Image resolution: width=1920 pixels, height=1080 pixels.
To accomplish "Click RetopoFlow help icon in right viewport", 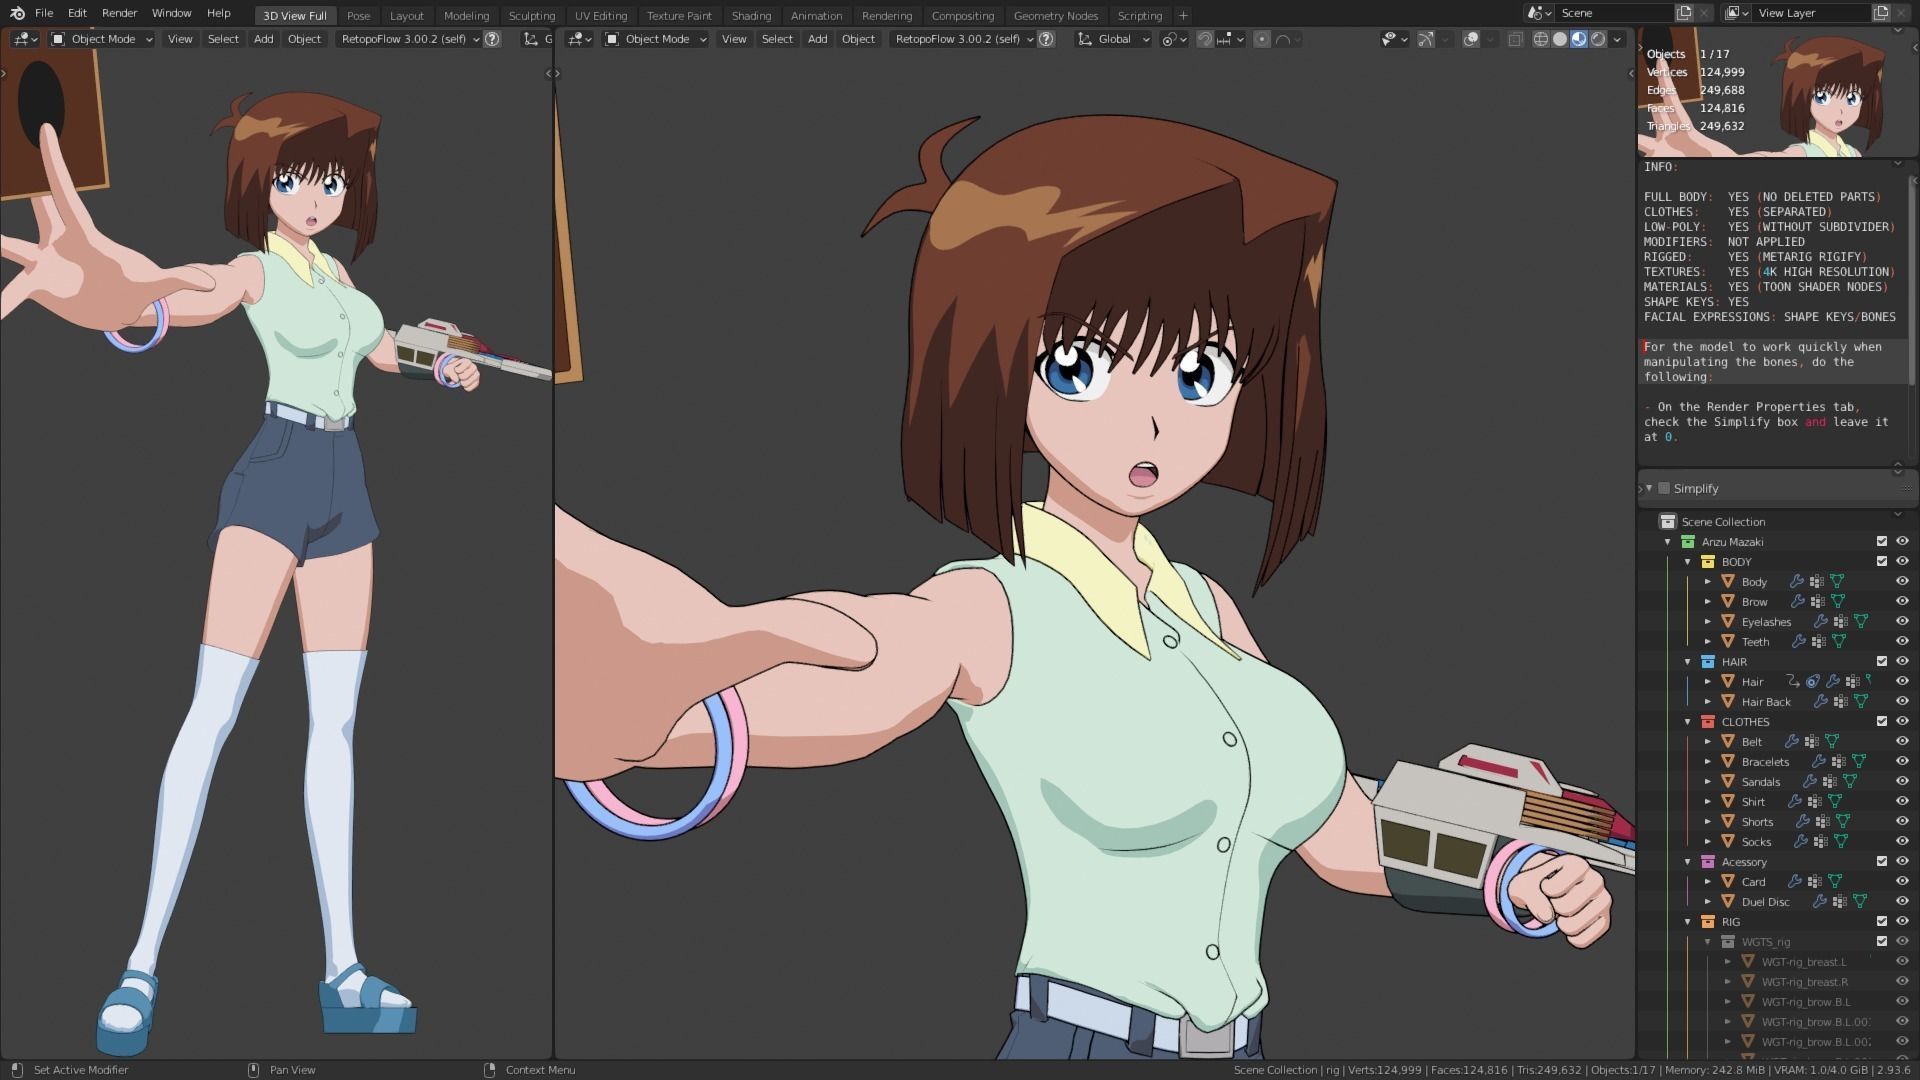I will coord(1046,39).
